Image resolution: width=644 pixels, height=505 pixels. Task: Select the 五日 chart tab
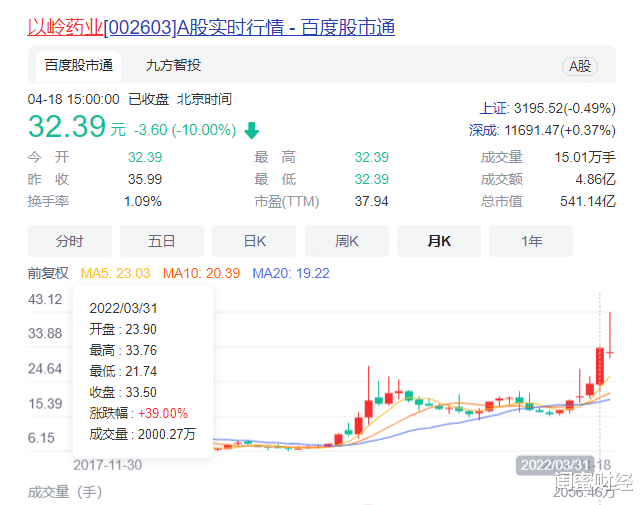162,241
